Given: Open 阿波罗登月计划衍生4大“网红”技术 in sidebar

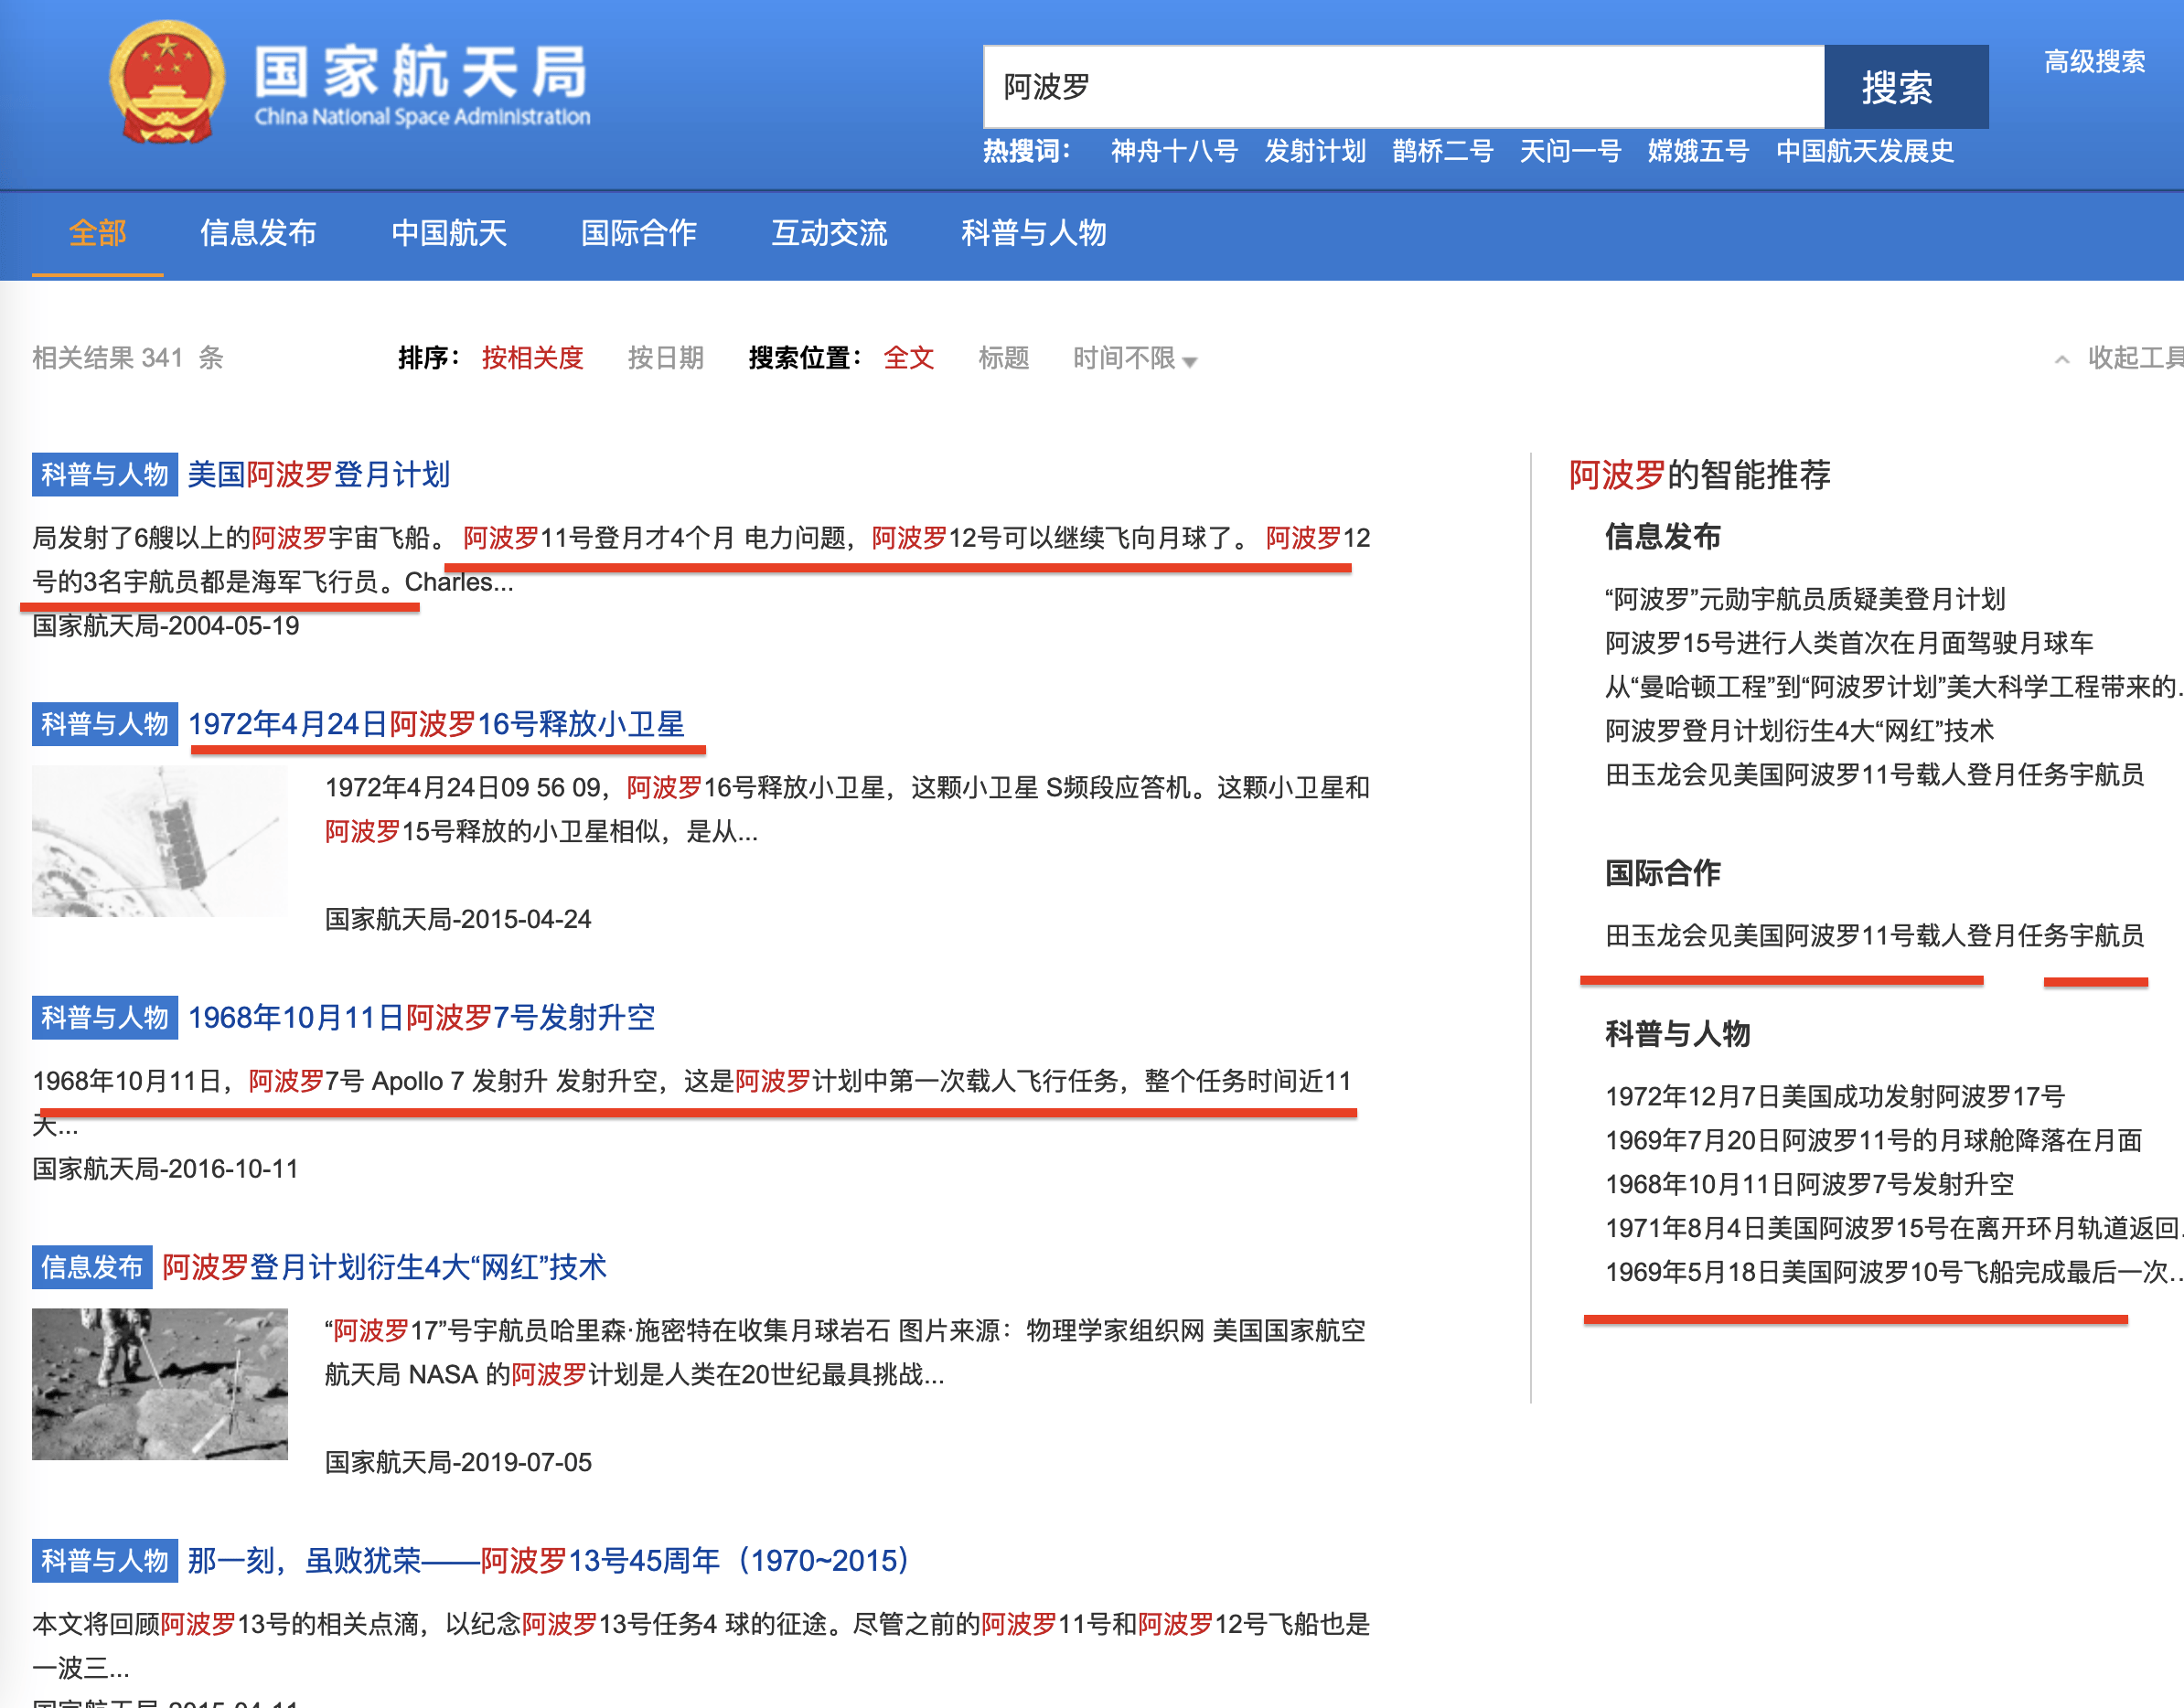Looking at the screenshot, I should pyautogui.click(x=1799, y=731).
